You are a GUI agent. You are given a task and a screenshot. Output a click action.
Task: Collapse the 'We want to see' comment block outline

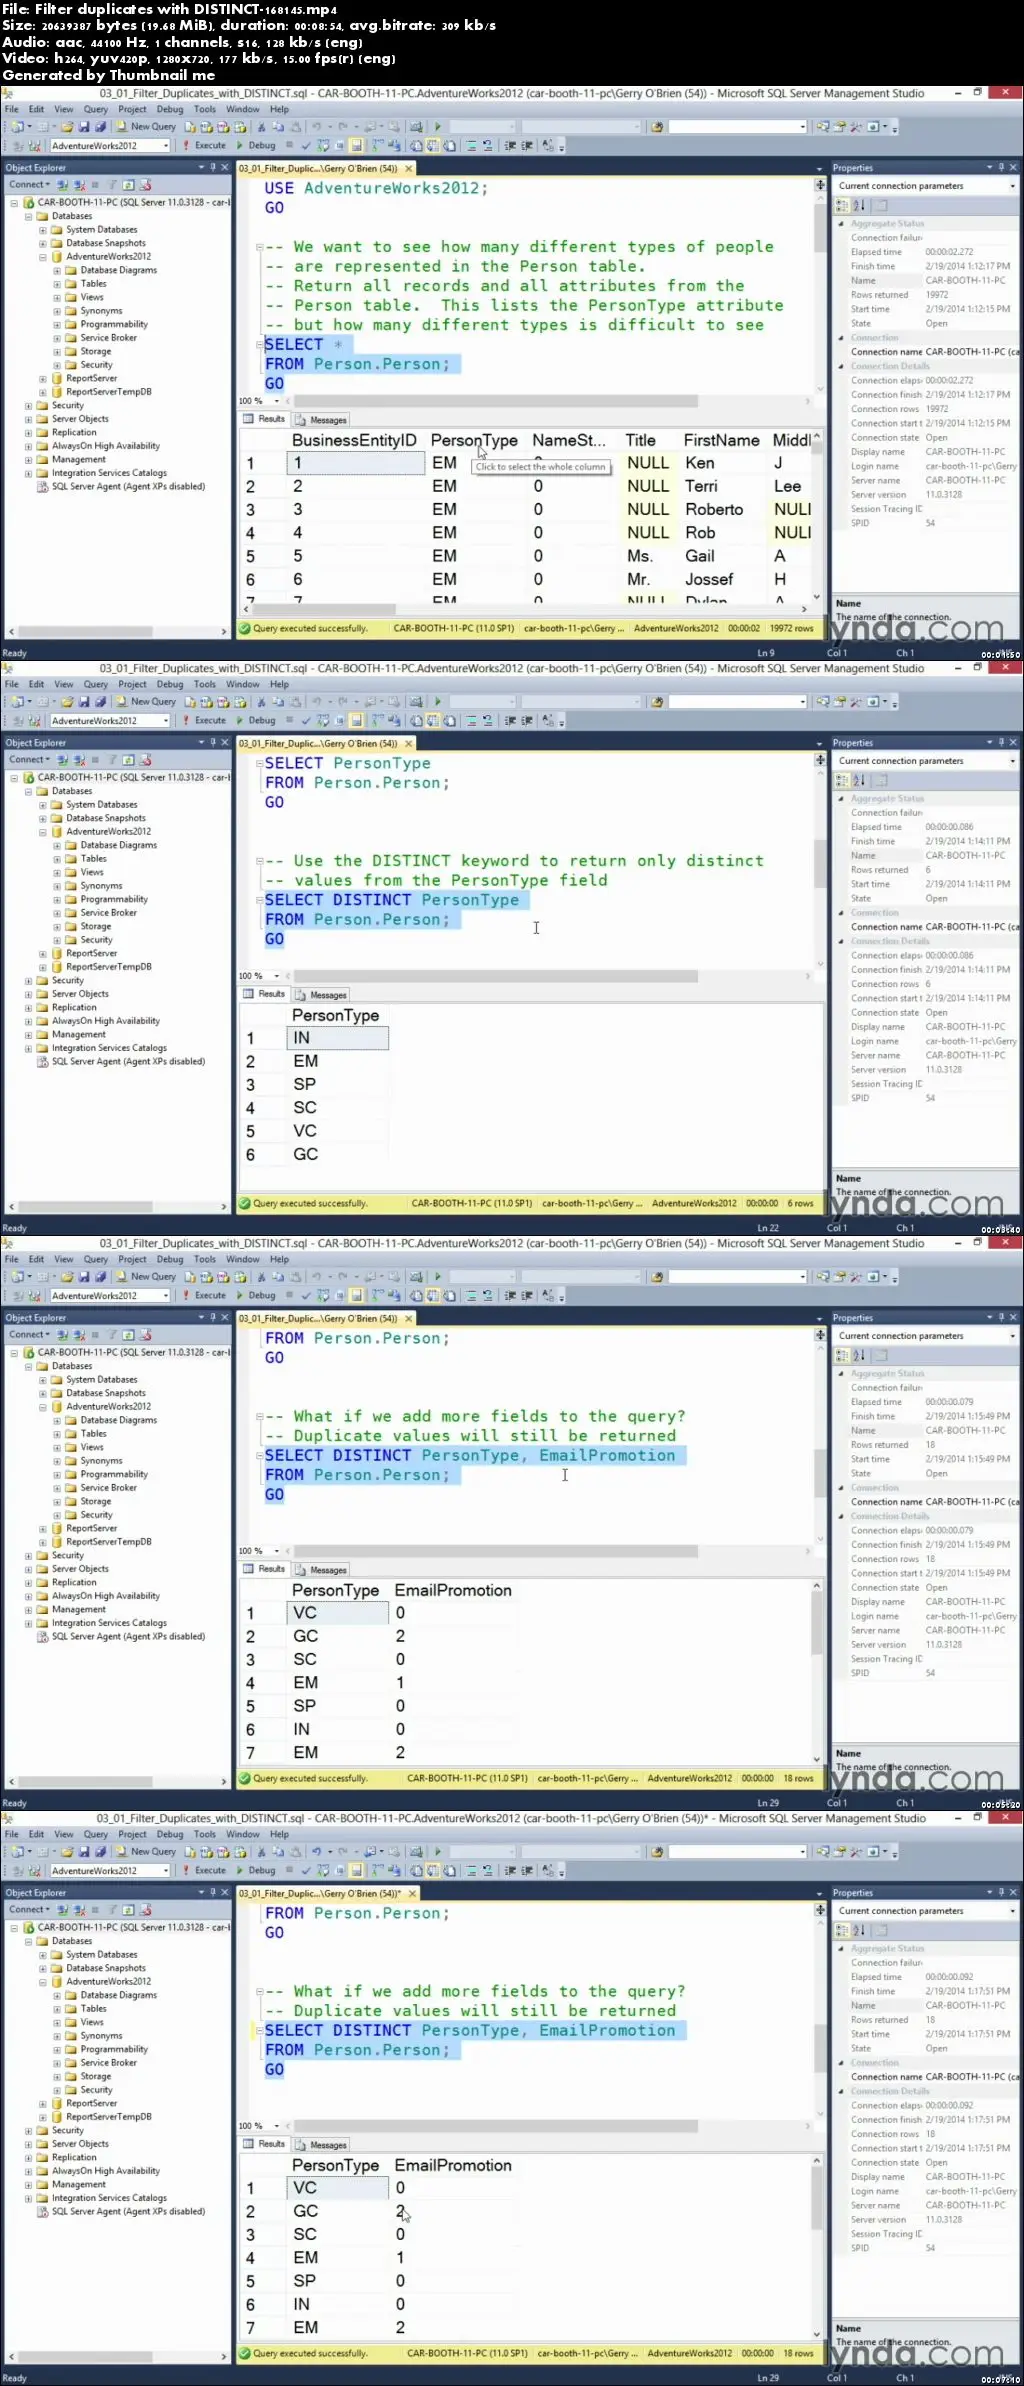(x=259, y=247)
